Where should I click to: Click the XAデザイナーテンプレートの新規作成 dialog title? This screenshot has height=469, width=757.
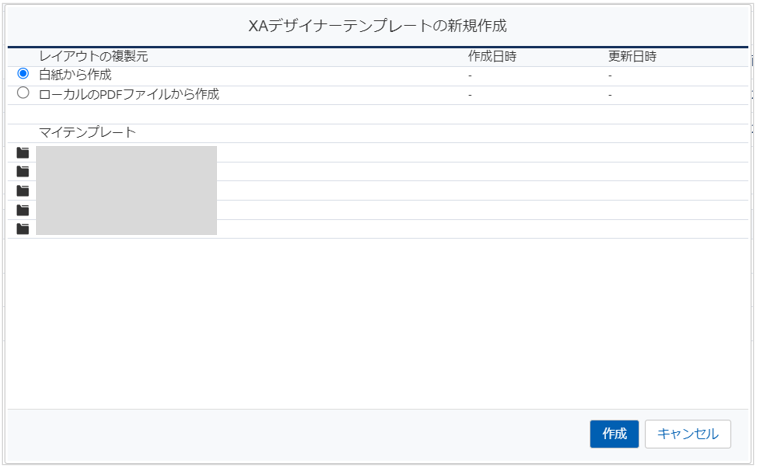[x=378, y=25]
